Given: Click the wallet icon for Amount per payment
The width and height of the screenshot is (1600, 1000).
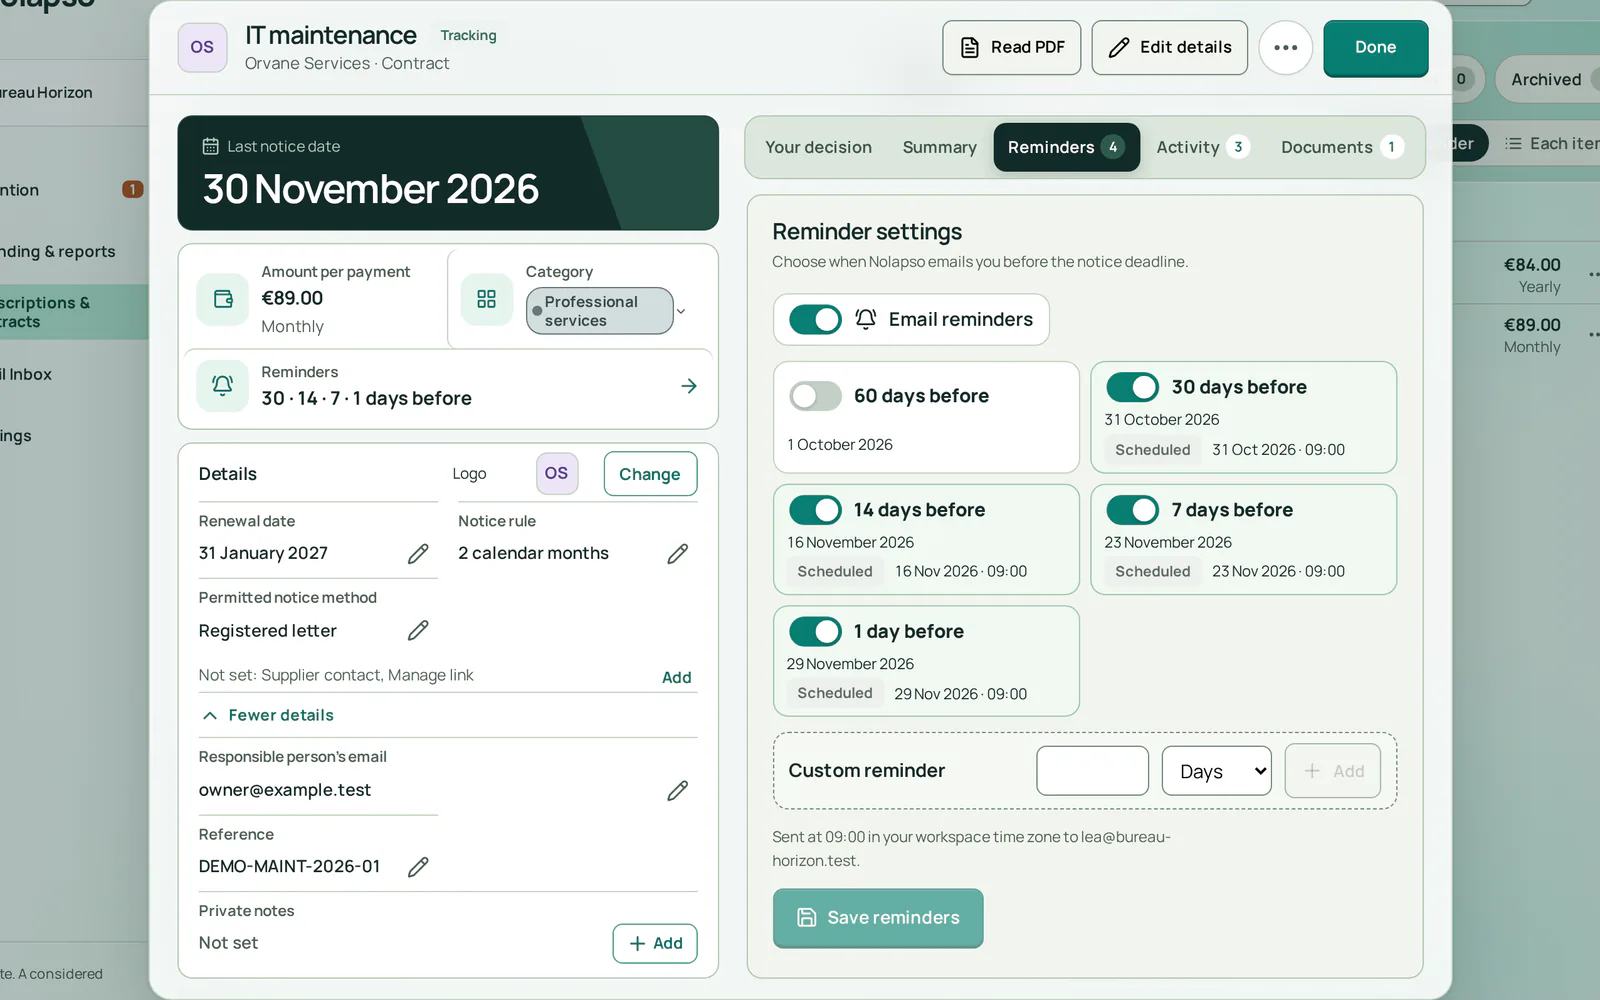Looking at the screenshot, I should tap(223, 299).
